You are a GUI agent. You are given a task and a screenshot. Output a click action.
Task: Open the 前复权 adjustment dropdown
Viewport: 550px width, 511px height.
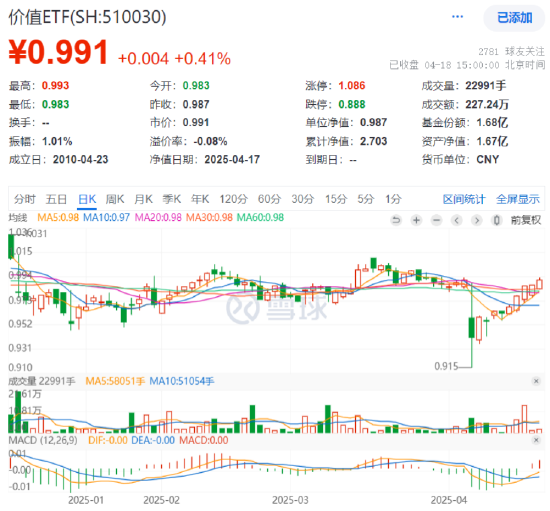[x=526, y=220]
